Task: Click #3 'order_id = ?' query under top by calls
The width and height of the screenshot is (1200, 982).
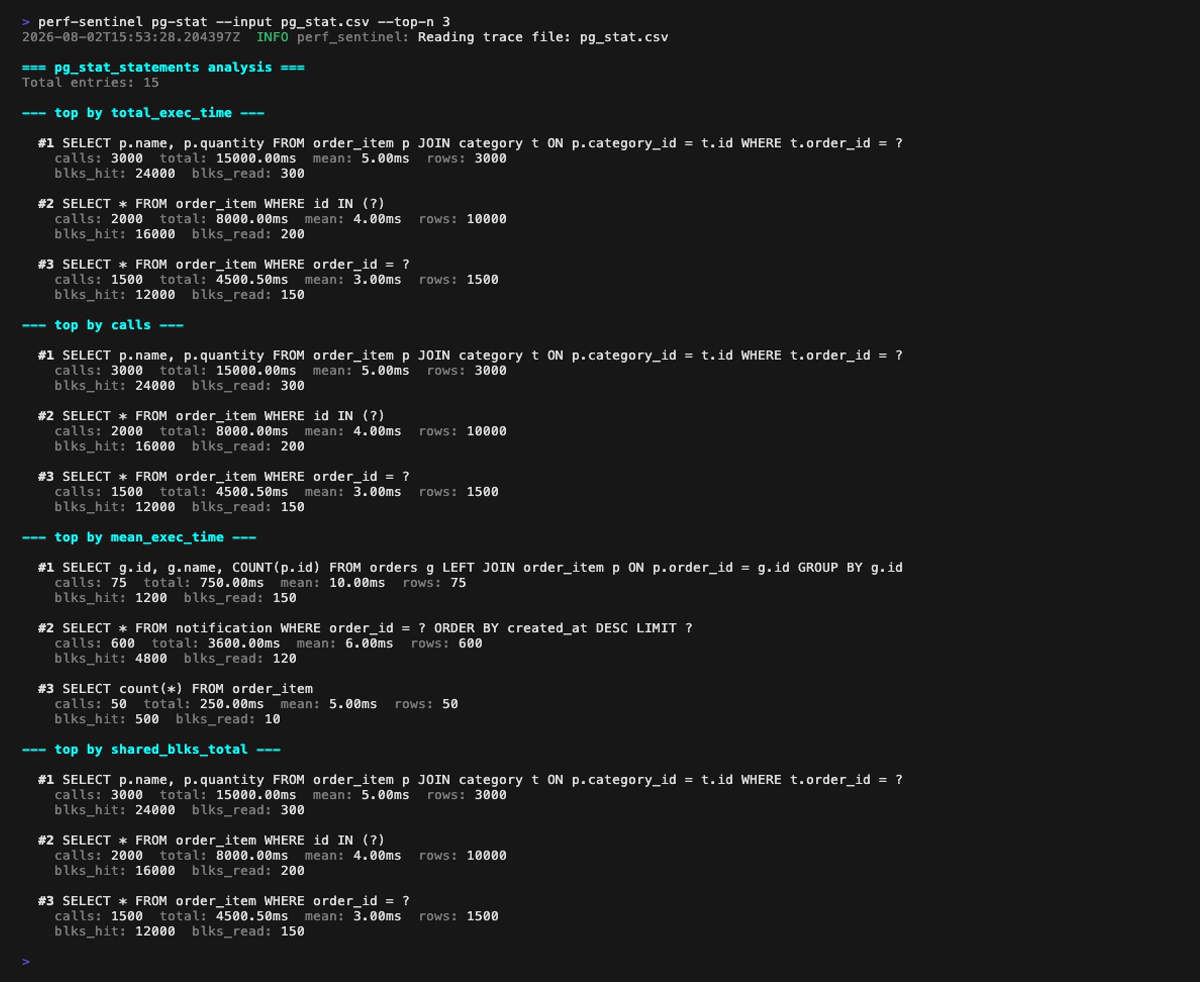Action: (224, 476)
